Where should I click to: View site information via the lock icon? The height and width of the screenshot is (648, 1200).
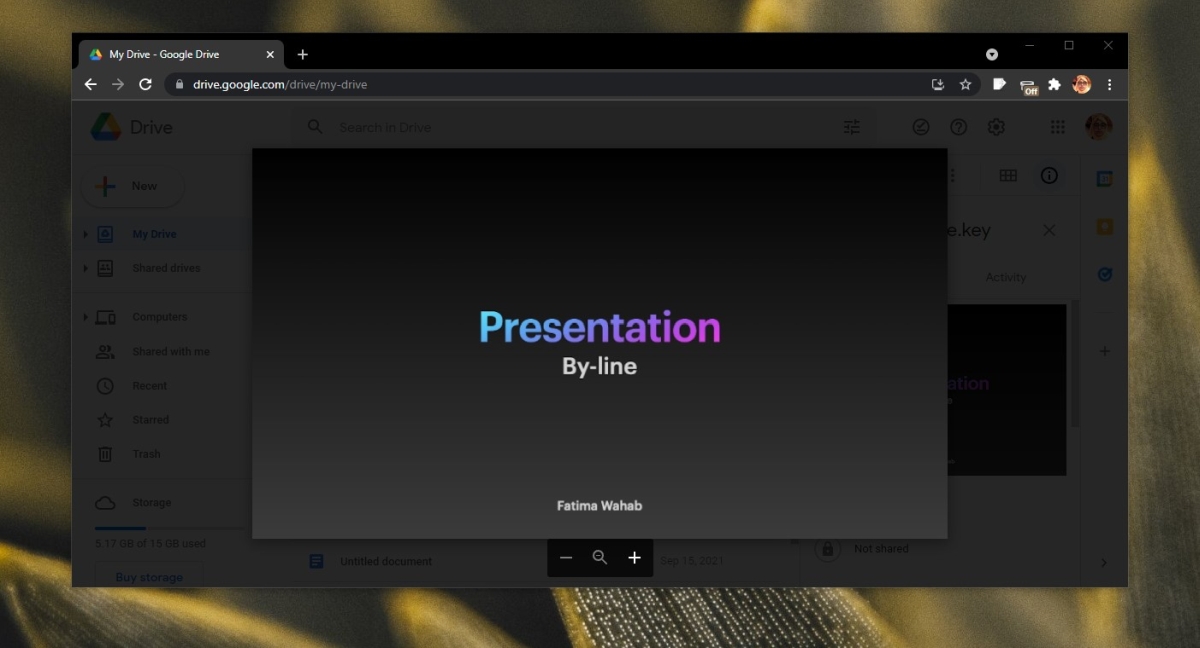point(180,85)
